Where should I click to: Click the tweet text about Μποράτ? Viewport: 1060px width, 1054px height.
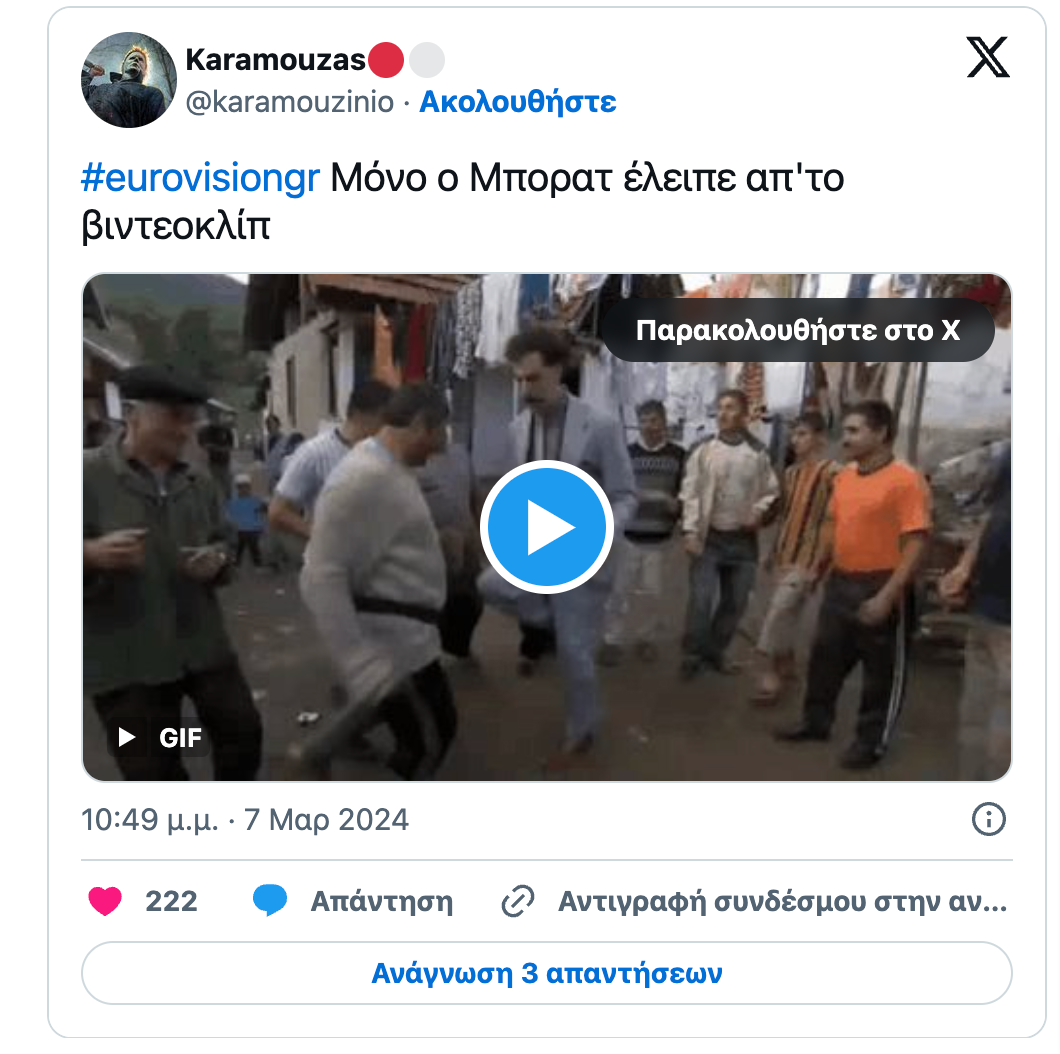coord(462,201)
